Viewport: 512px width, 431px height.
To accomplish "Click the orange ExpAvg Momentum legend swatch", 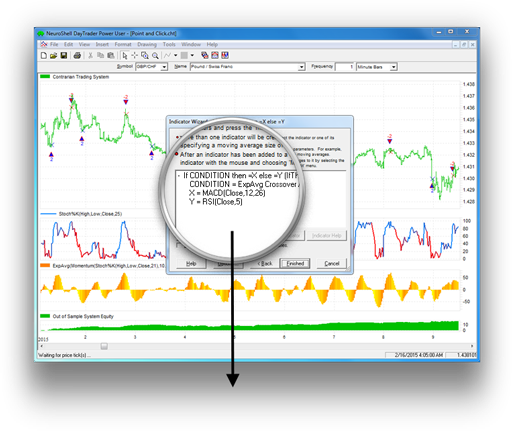I will [45, 266].
